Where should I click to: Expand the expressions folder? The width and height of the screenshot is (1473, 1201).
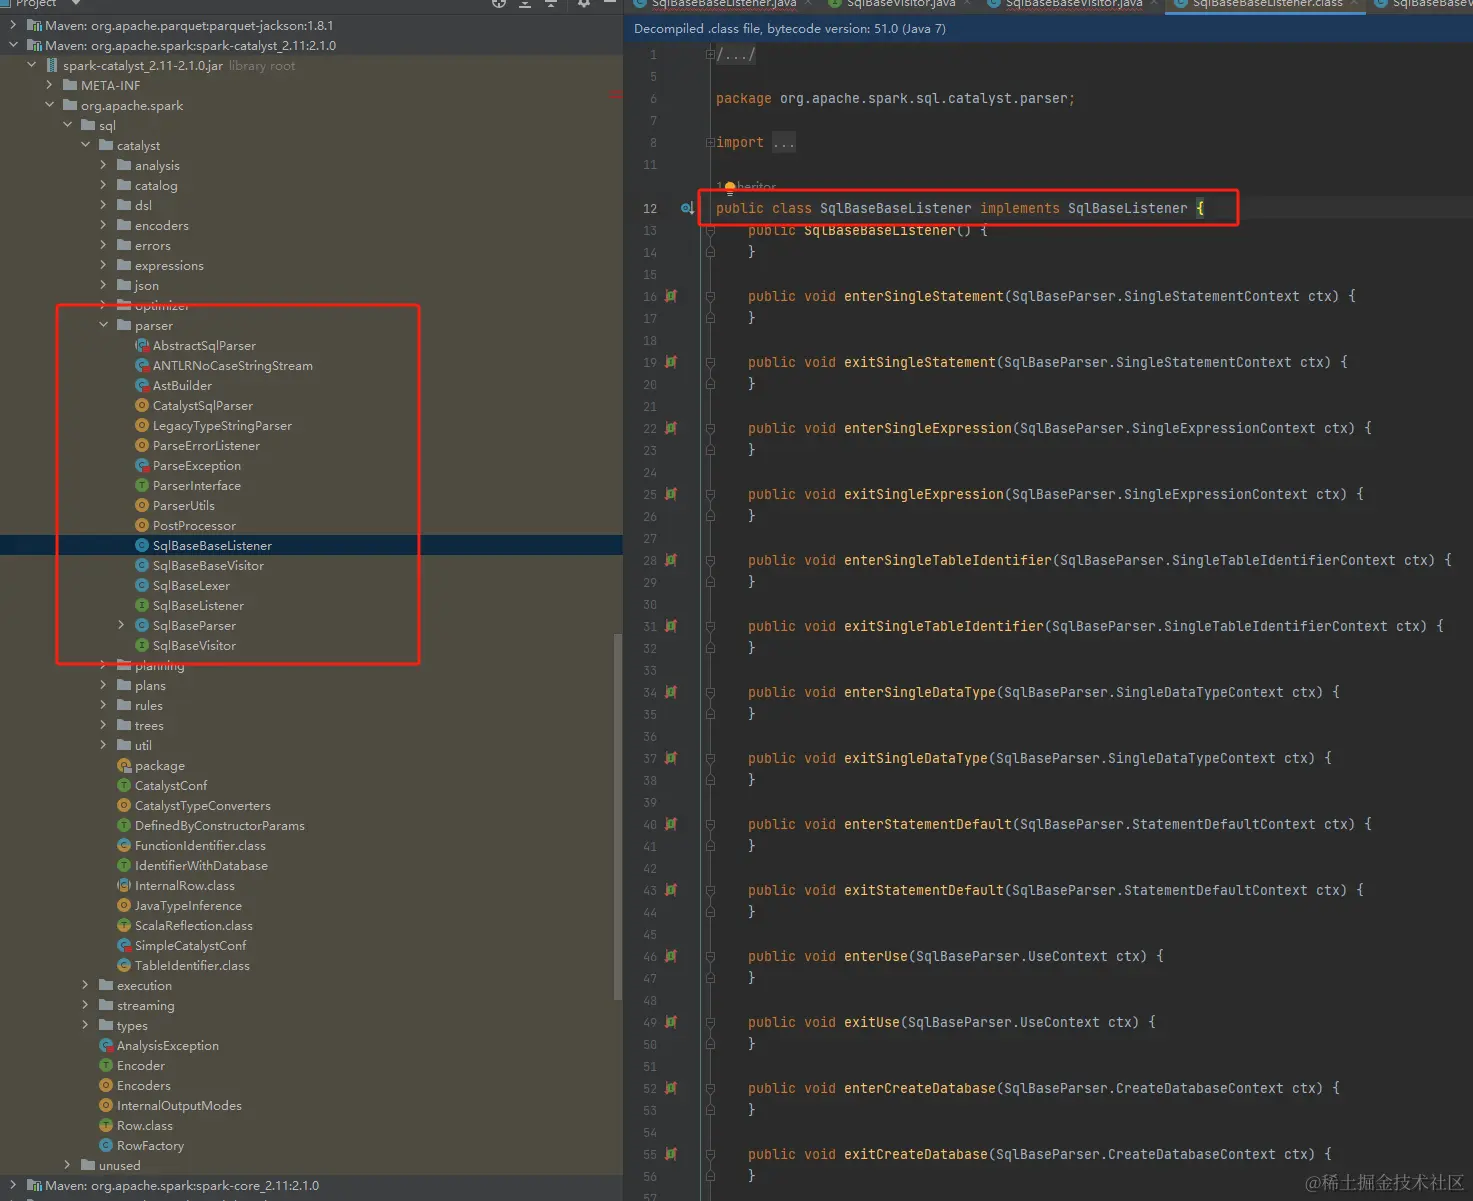click(104, 266)
